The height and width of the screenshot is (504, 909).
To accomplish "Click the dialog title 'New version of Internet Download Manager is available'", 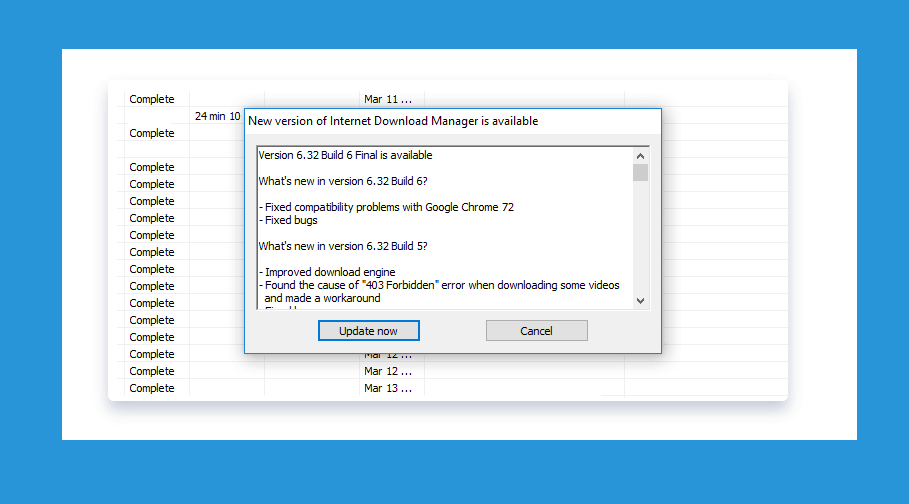I will pos(393,121).
